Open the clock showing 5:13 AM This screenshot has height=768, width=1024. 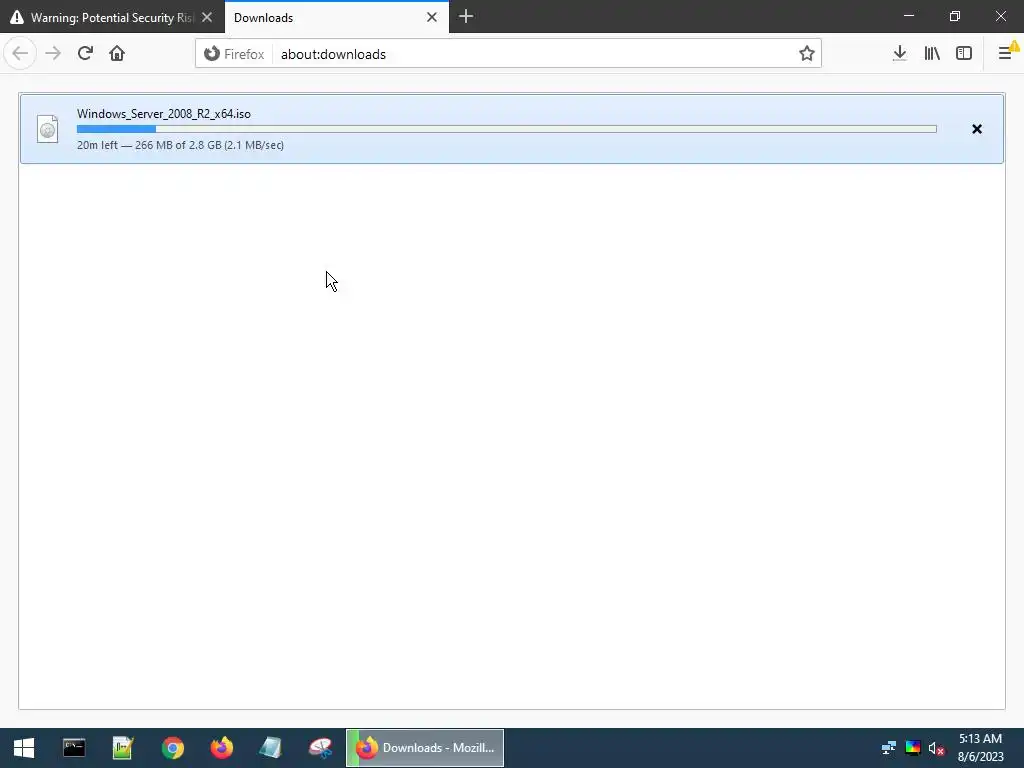click(980, 748)
